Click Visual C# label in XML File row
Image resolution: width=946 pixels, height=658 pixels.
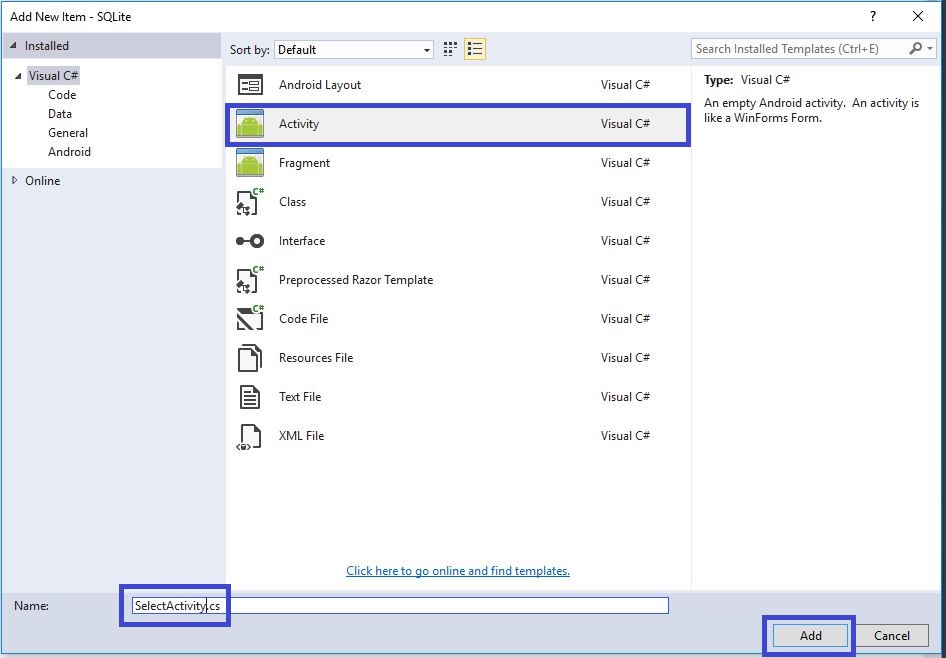(x=625, y=435)
